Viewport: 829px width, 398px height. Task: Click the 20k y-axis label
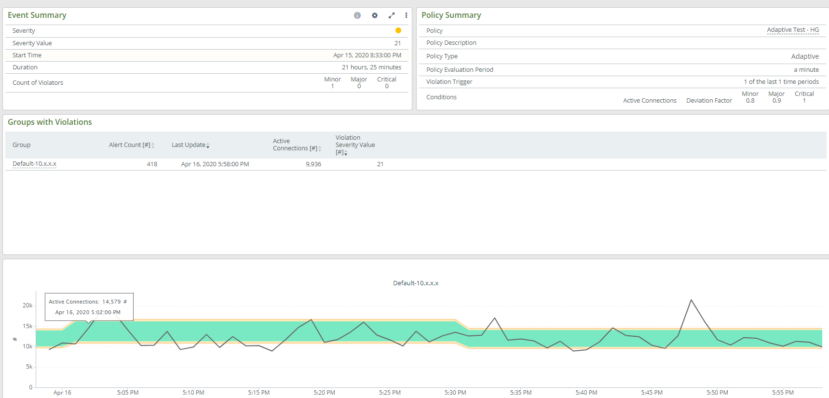coord(28,305)
